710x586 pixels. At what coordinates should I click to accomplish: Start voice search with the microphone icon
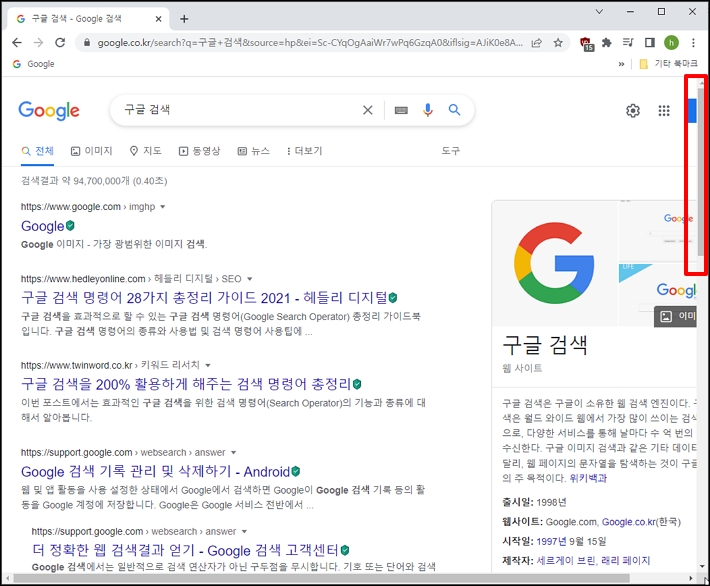427,110
